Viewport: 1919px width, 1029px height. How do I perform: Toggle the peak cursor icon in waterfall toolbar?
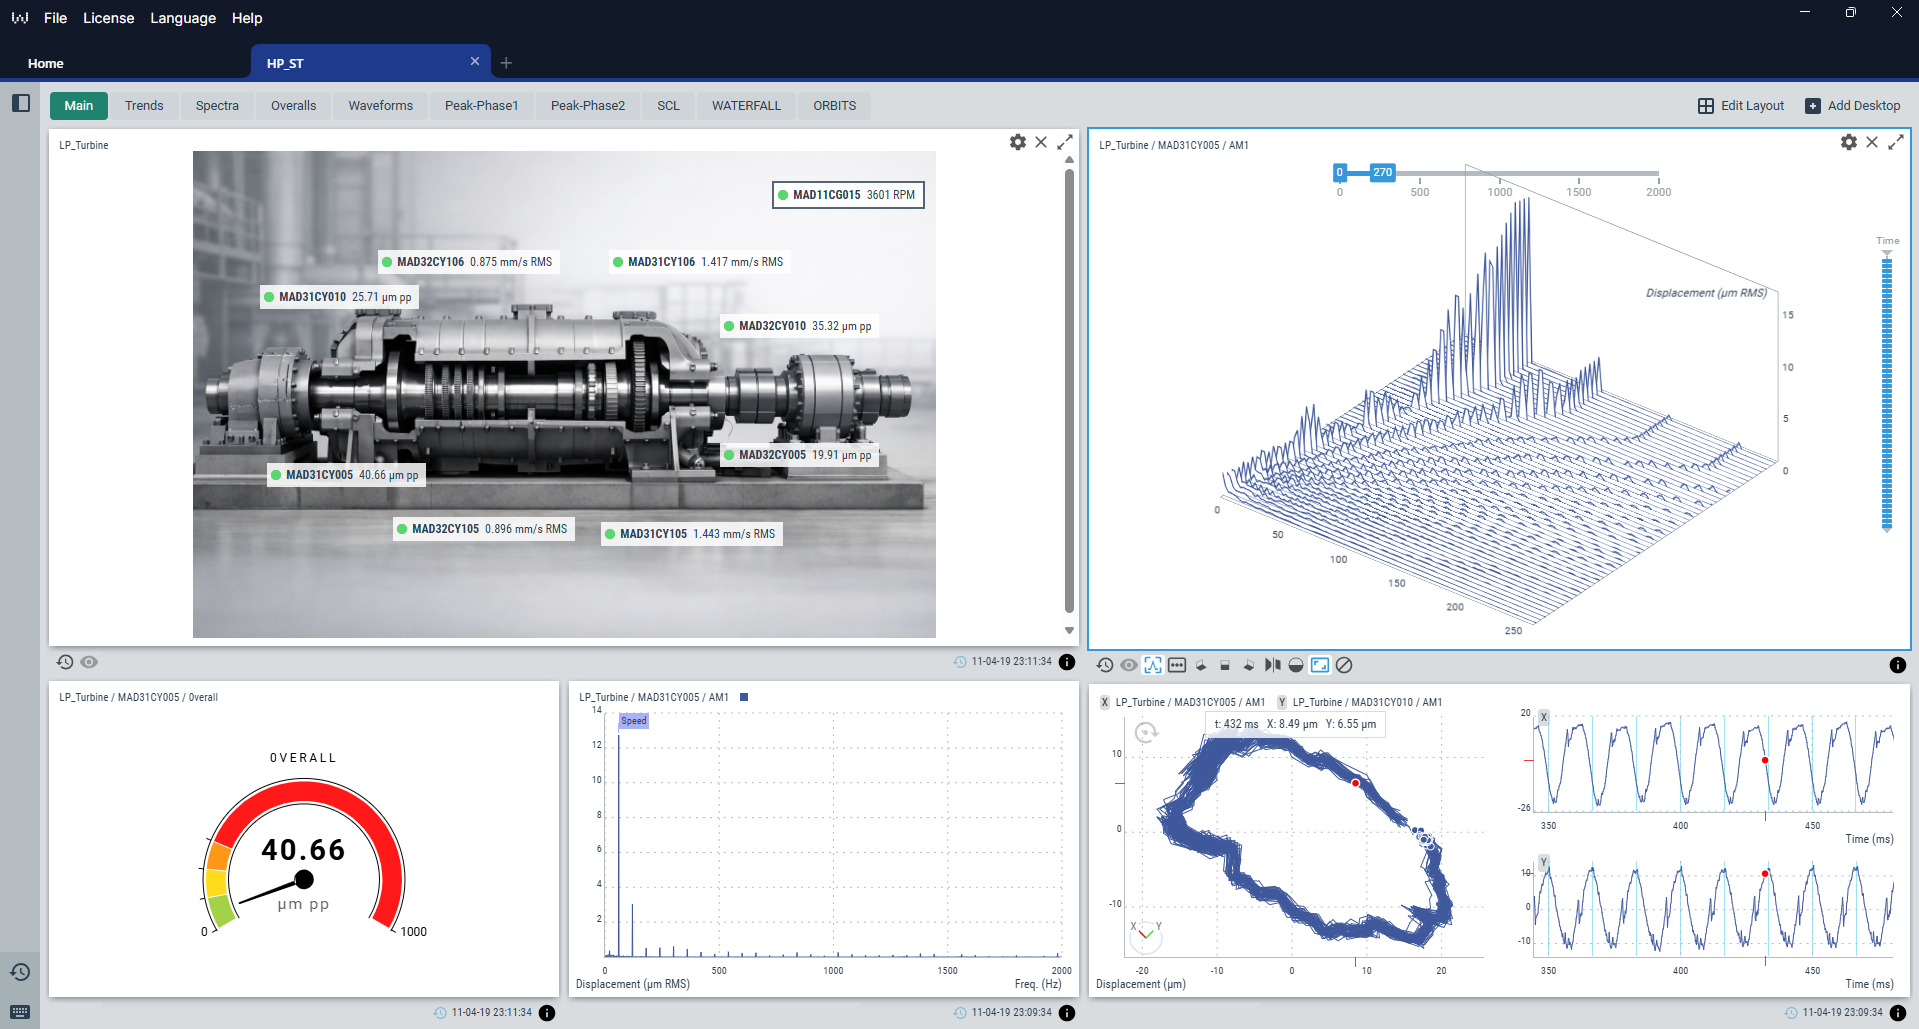click(1153, 665)
